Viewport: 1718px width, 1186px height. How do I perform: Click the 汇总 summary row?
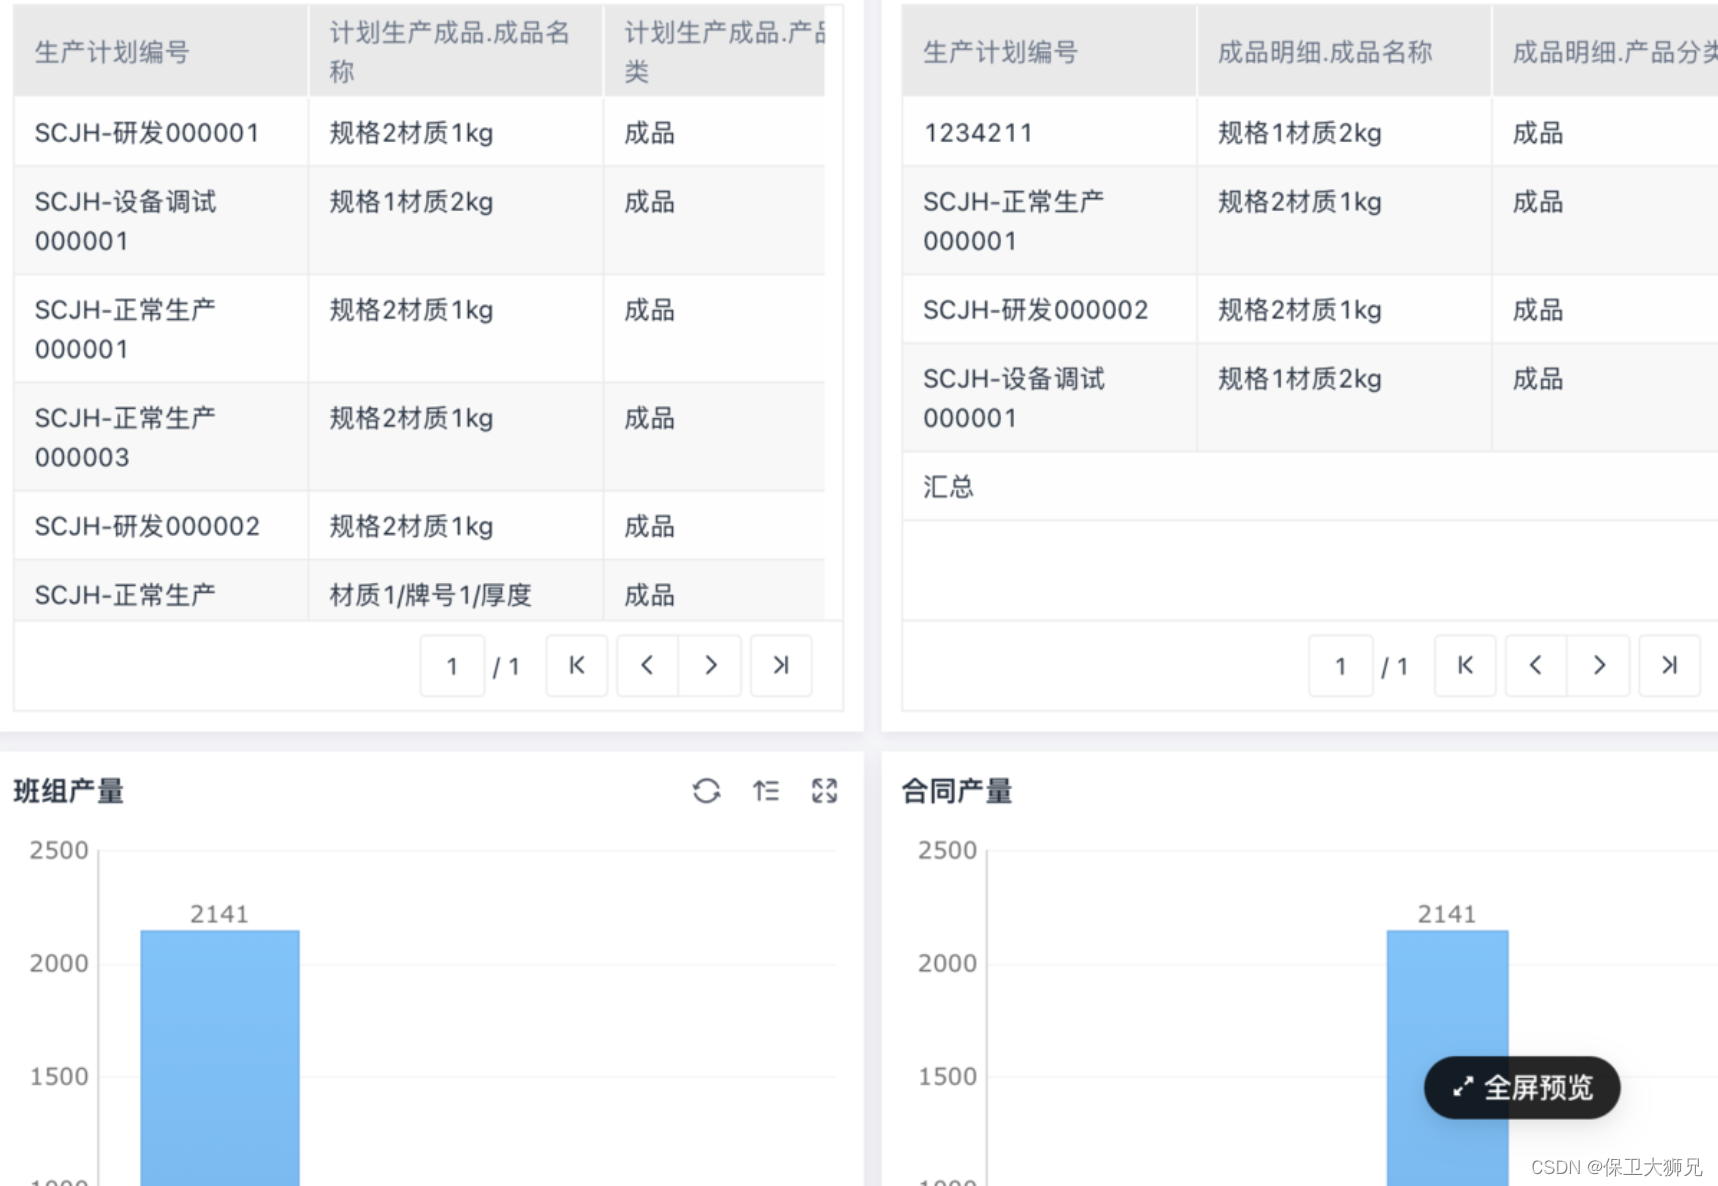(947, 487)
